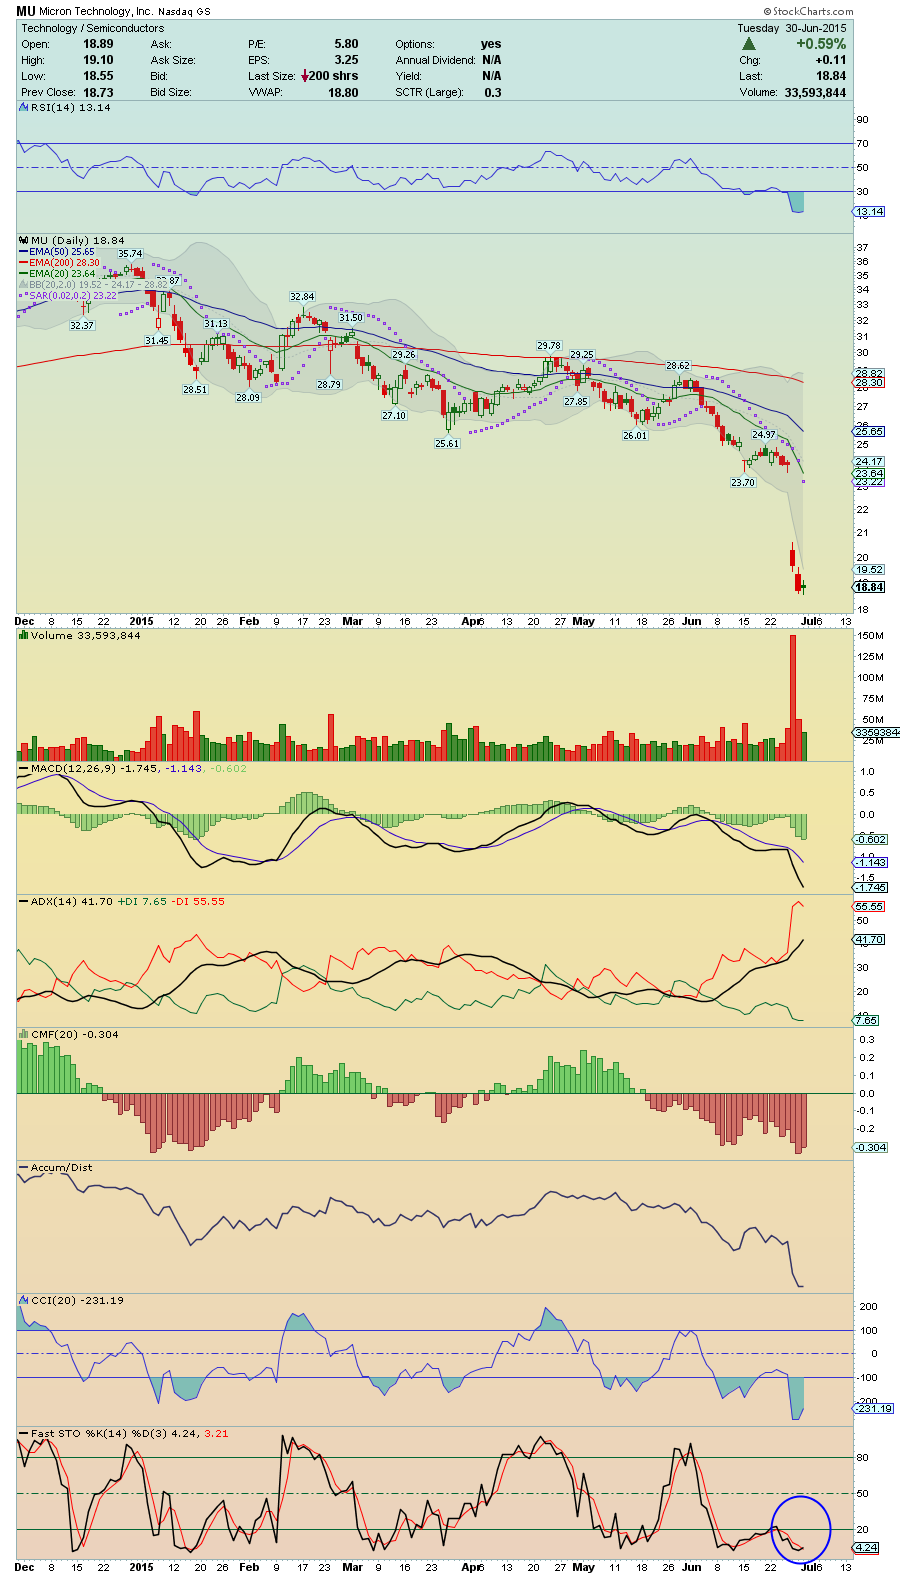Click the small icon before ADX(14) label
The height and width of the screenshot is (1577, 900).
25,901
